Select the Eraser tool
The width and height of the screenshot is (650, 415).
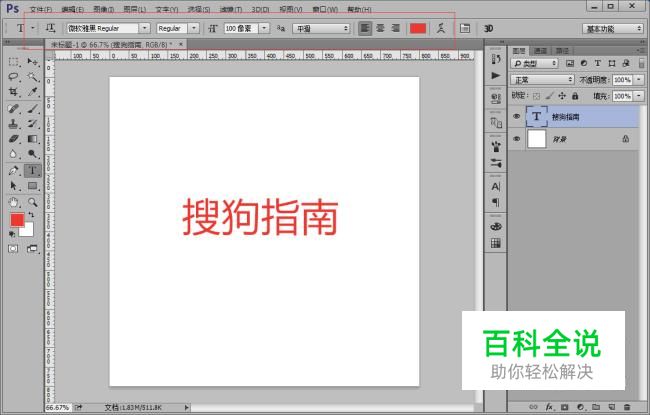coord(13,139)
